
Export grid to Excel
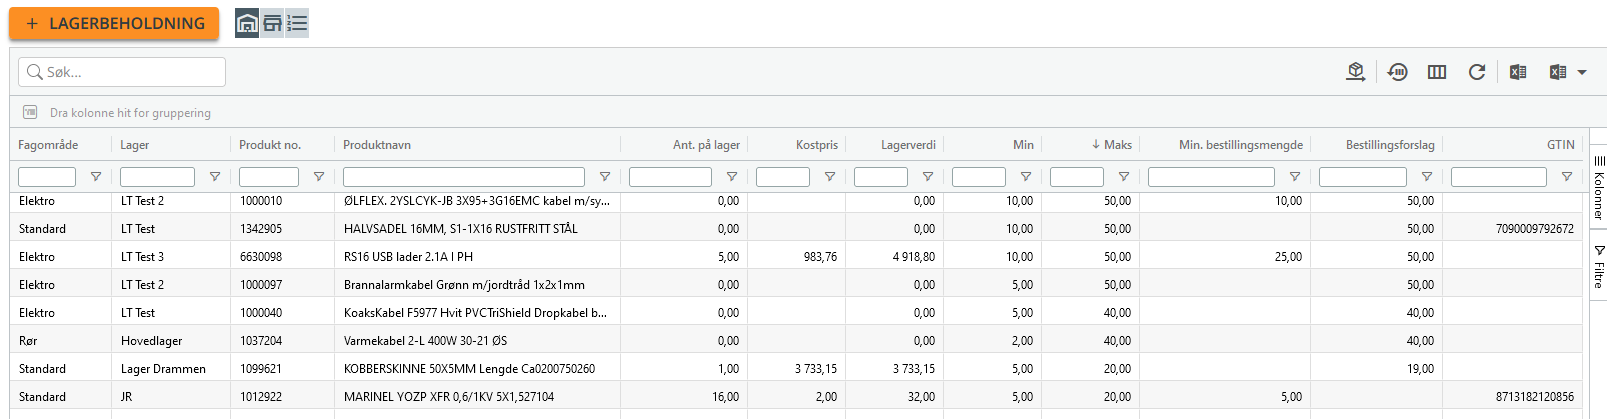click(1518, 72)
